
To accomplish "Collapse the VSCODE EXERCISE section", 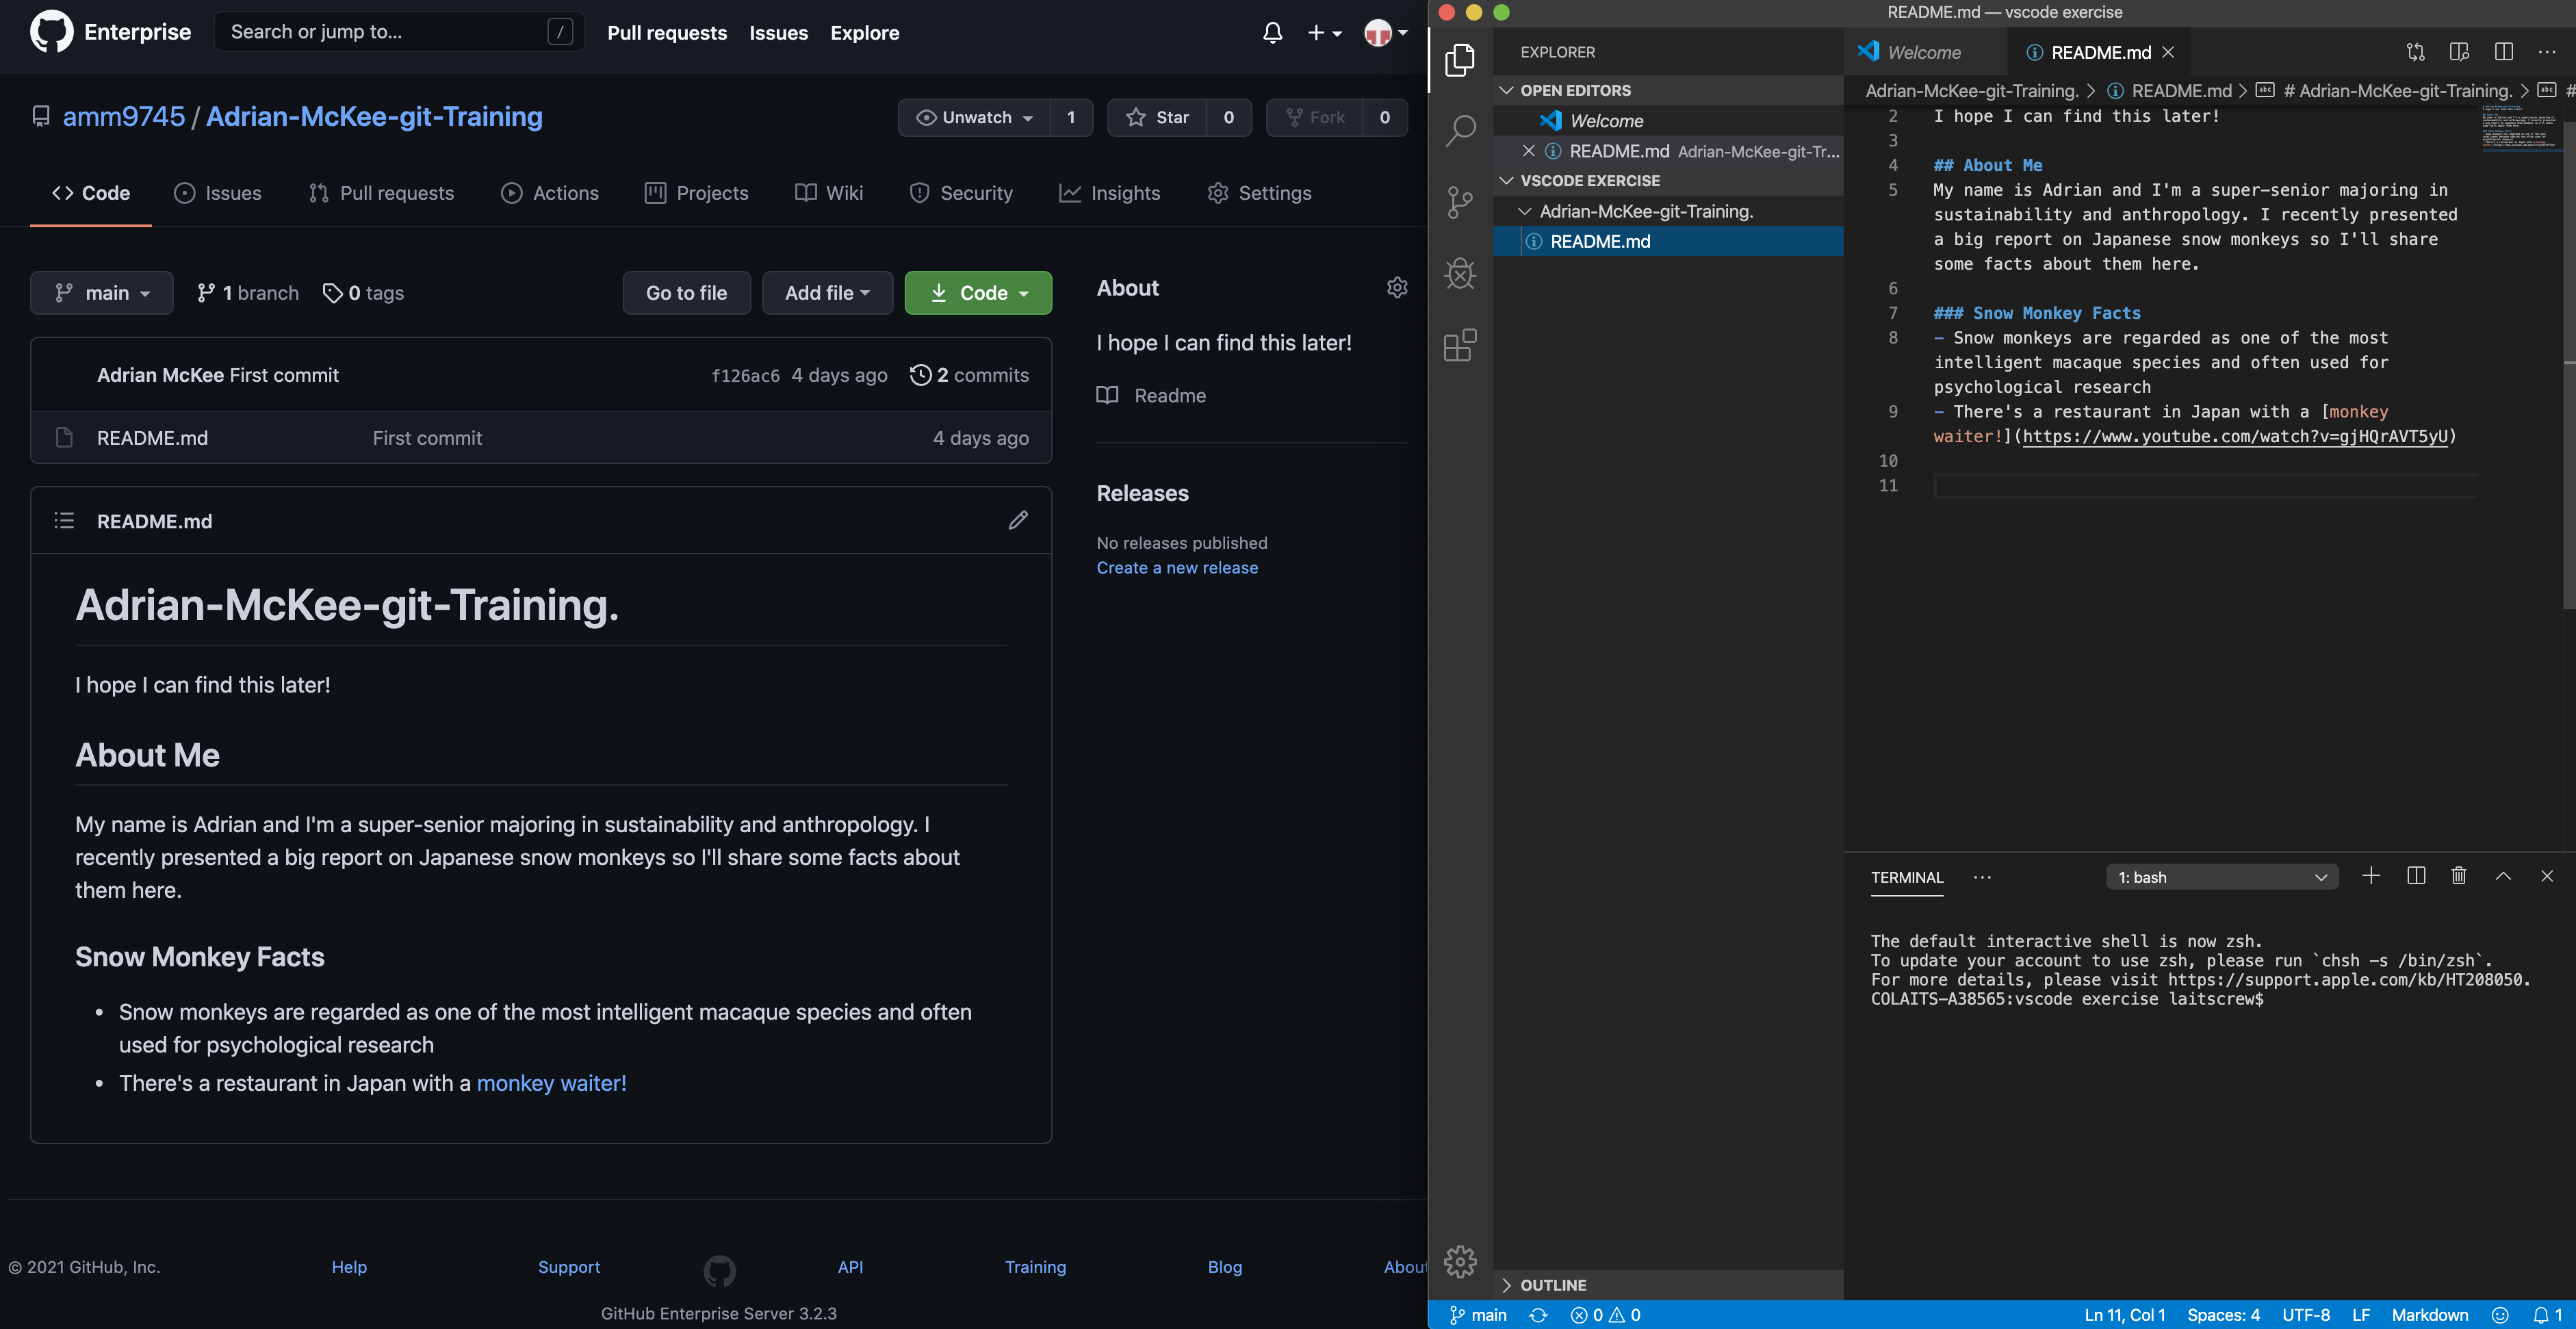I will [1668, 181].
